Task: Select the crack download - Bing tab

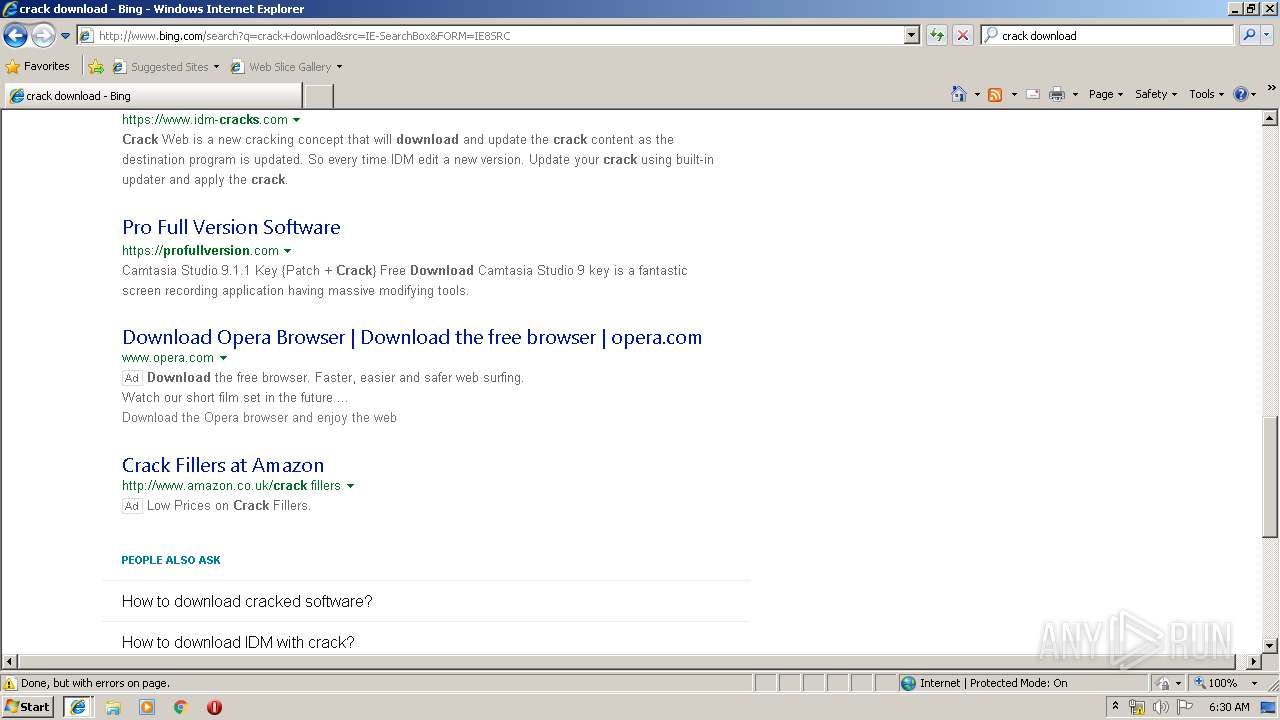Action: 152,96
